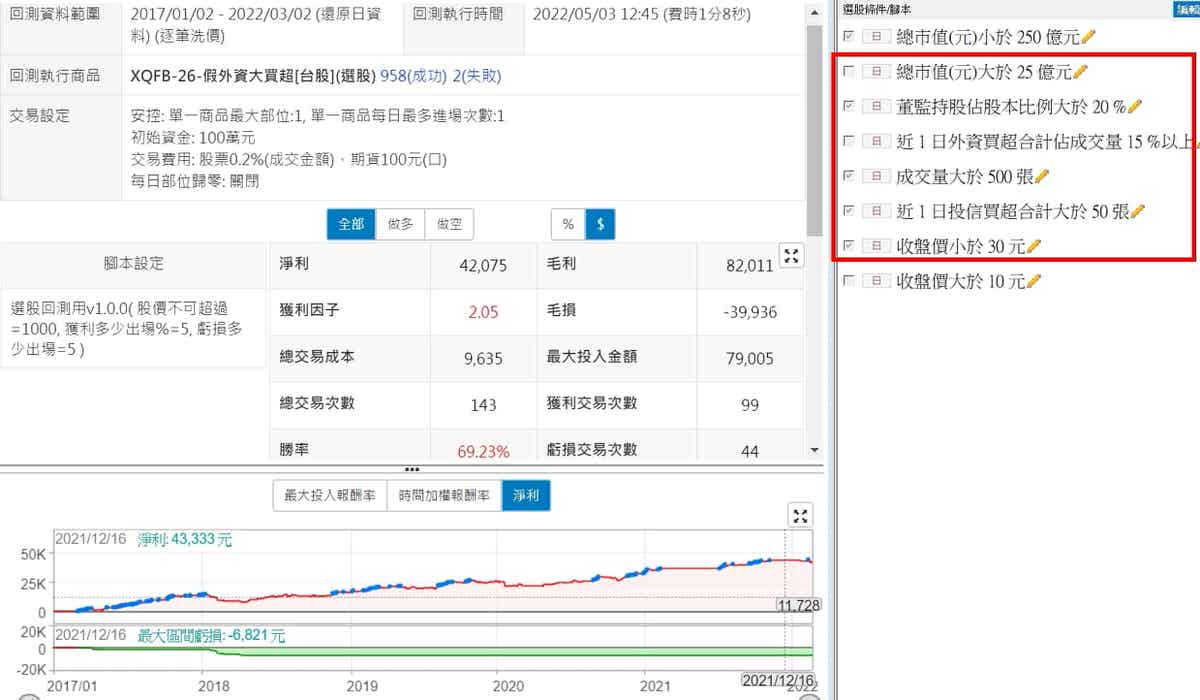Click pencil icon beside 董監持股佔股本比例大於 20 %
The image size is (1200, 700).
pos(1134,107)
